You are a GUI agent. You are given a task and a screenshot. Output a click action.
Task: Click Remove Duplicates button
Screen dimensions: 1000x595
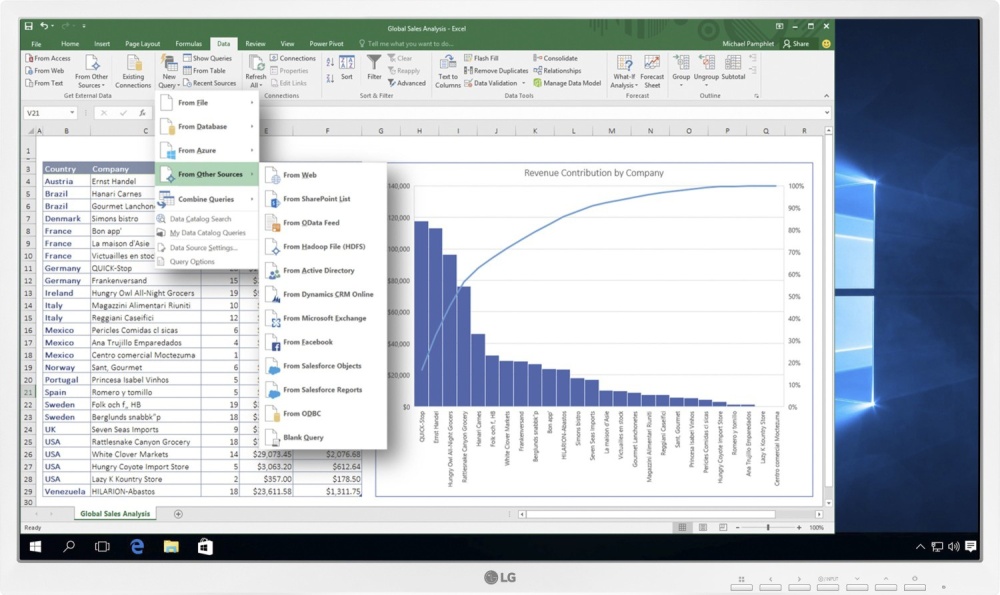tap(496, 71)
